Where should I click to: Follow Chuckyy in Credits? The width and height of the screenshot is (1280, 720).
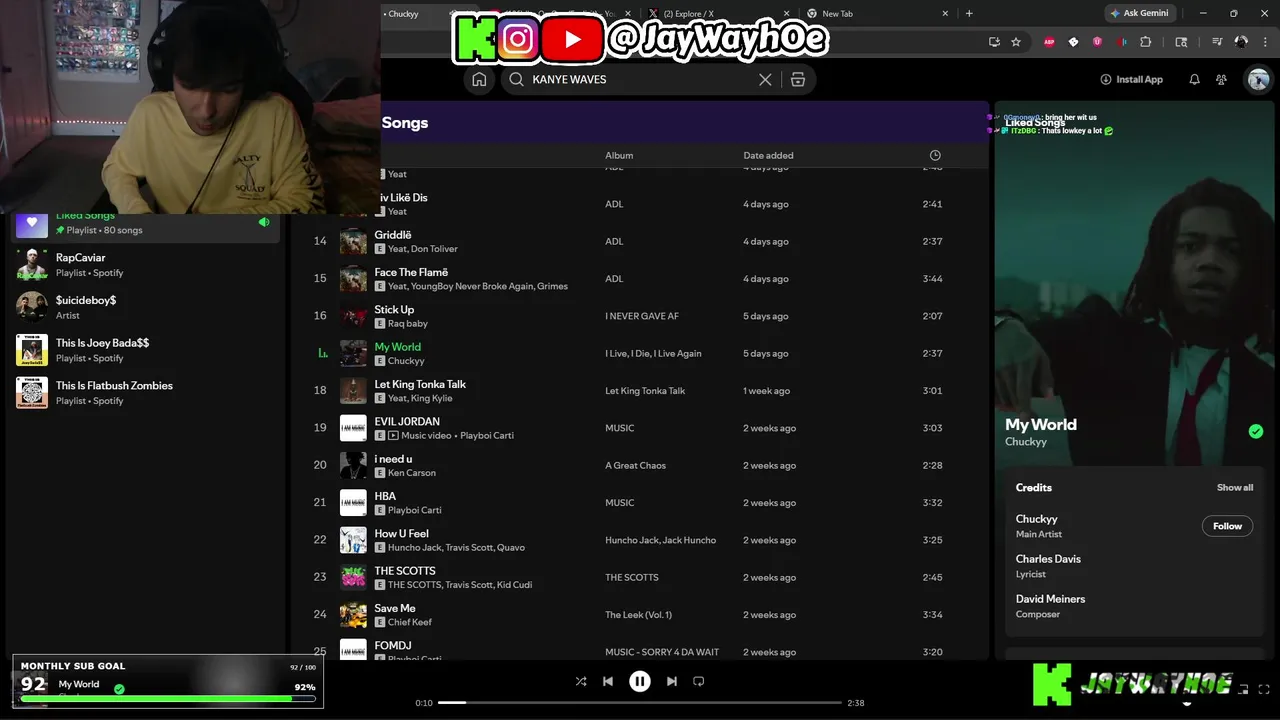pyautogui.click(x=1227, y=526)
